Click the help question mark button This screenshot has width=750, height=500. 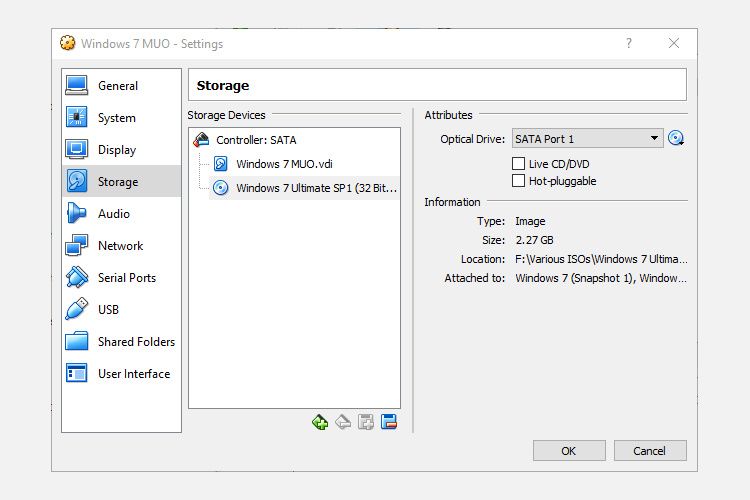tap(629, 44)
